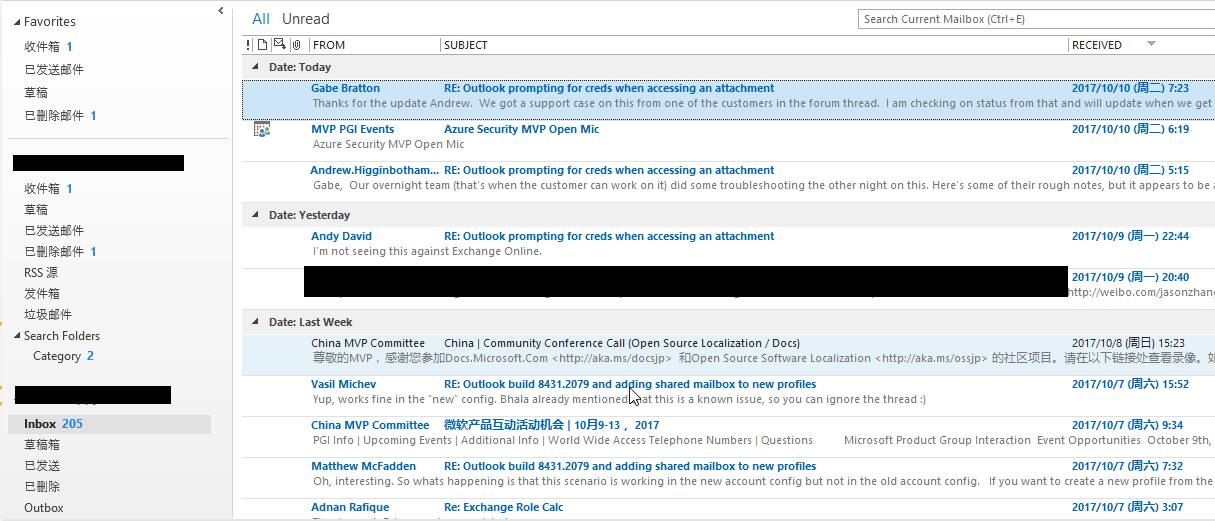Sort messages by the FROM column header

tap(372, 45)
